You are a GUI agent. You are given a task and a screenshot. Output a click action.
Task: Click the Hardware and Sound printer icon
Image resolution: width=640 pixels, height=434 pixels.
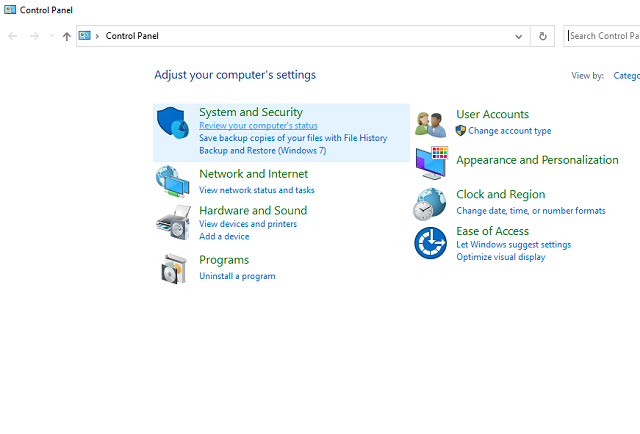[173, 222]
